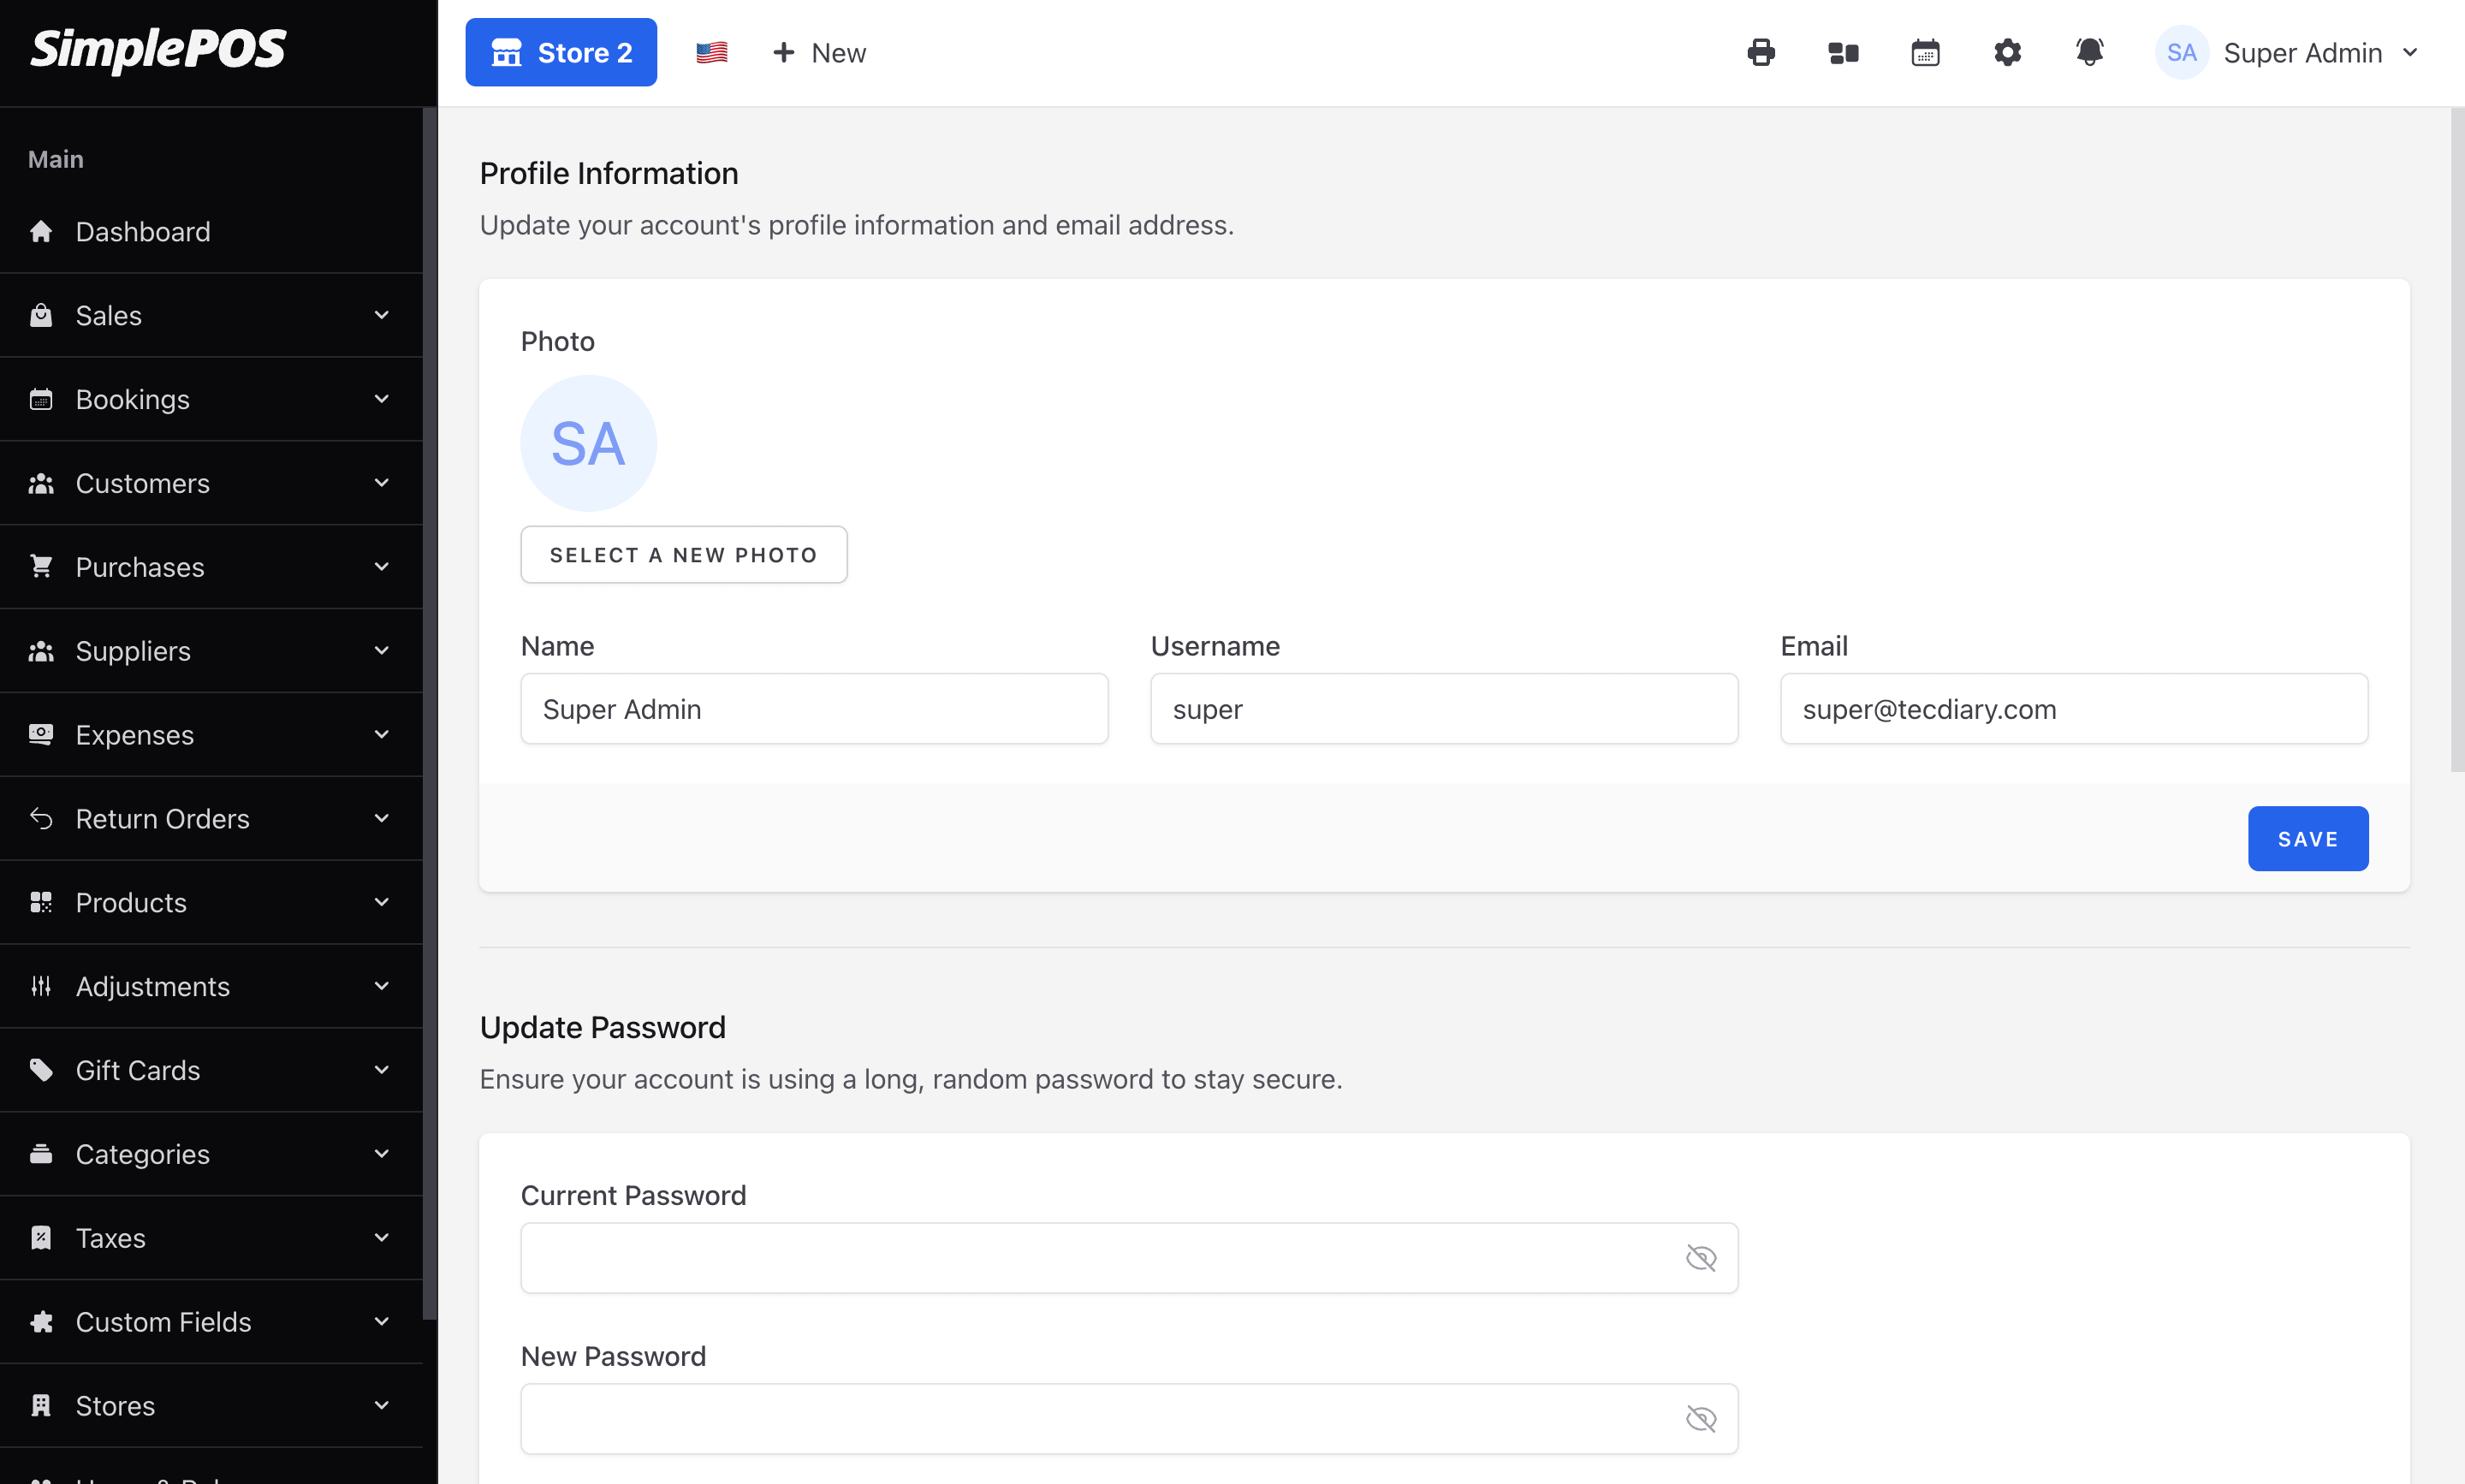This screenshot has height=1484, width=2465.
Task: Click the printer icon in top bar
Action: coord(1761,52)
